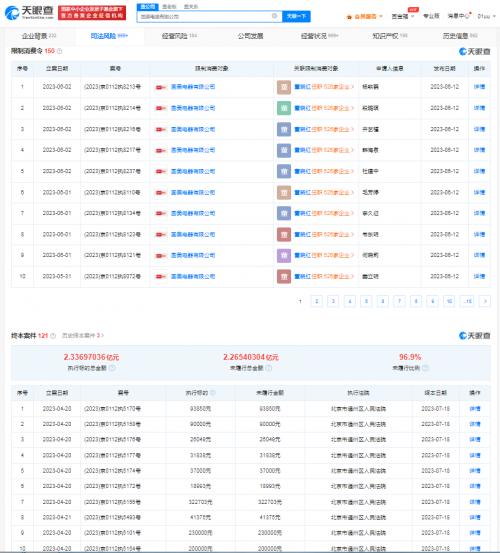Click the 230000元 执行标的 cell

coord(200,533)
